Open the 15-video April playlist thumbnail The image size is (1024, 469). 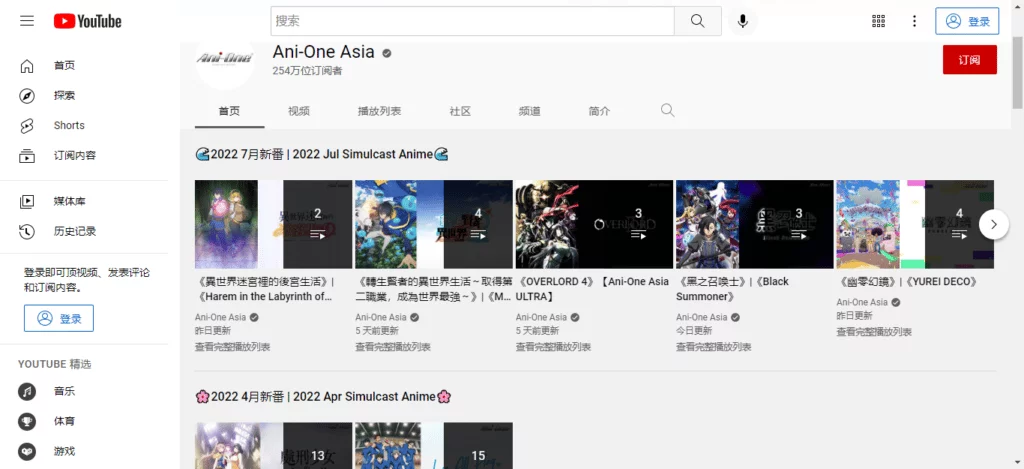[434, 445]
